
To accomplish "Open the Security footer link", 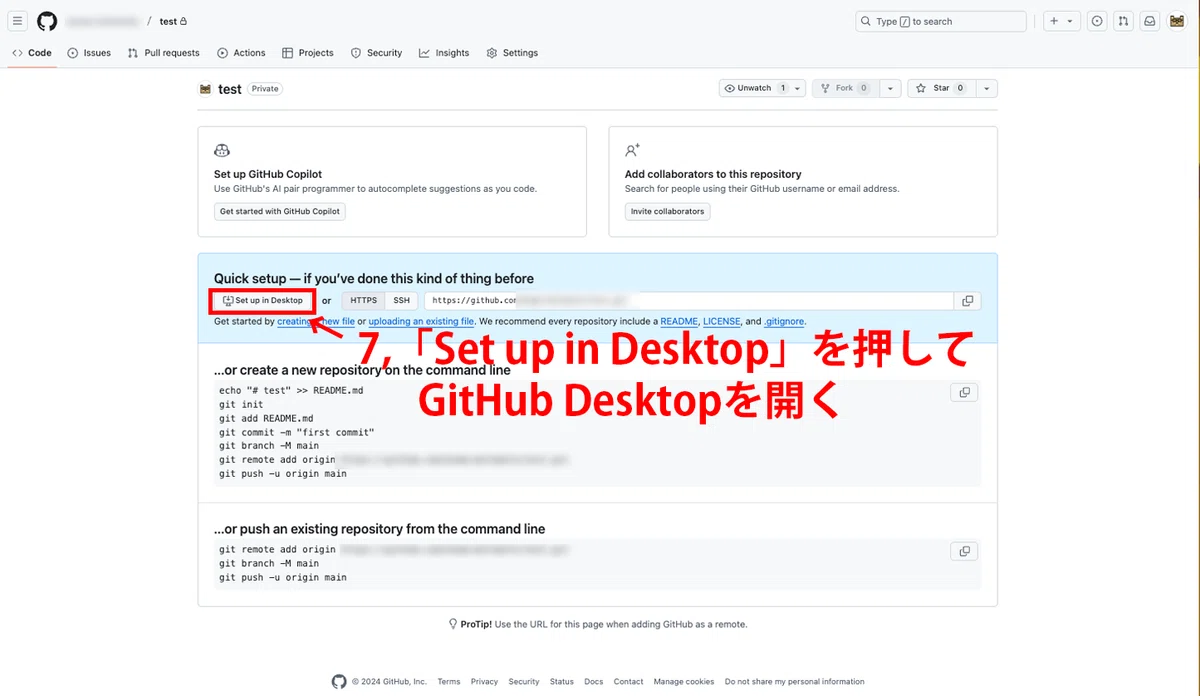I will (x=524, y=682).
